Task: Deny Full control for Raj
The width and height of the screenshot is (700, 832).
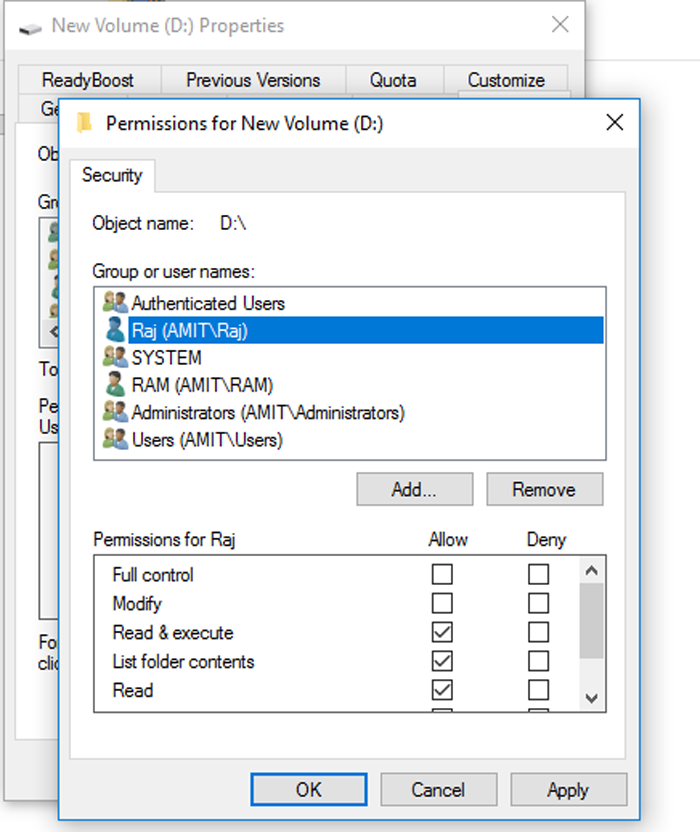Action: (x=538, y=575)
